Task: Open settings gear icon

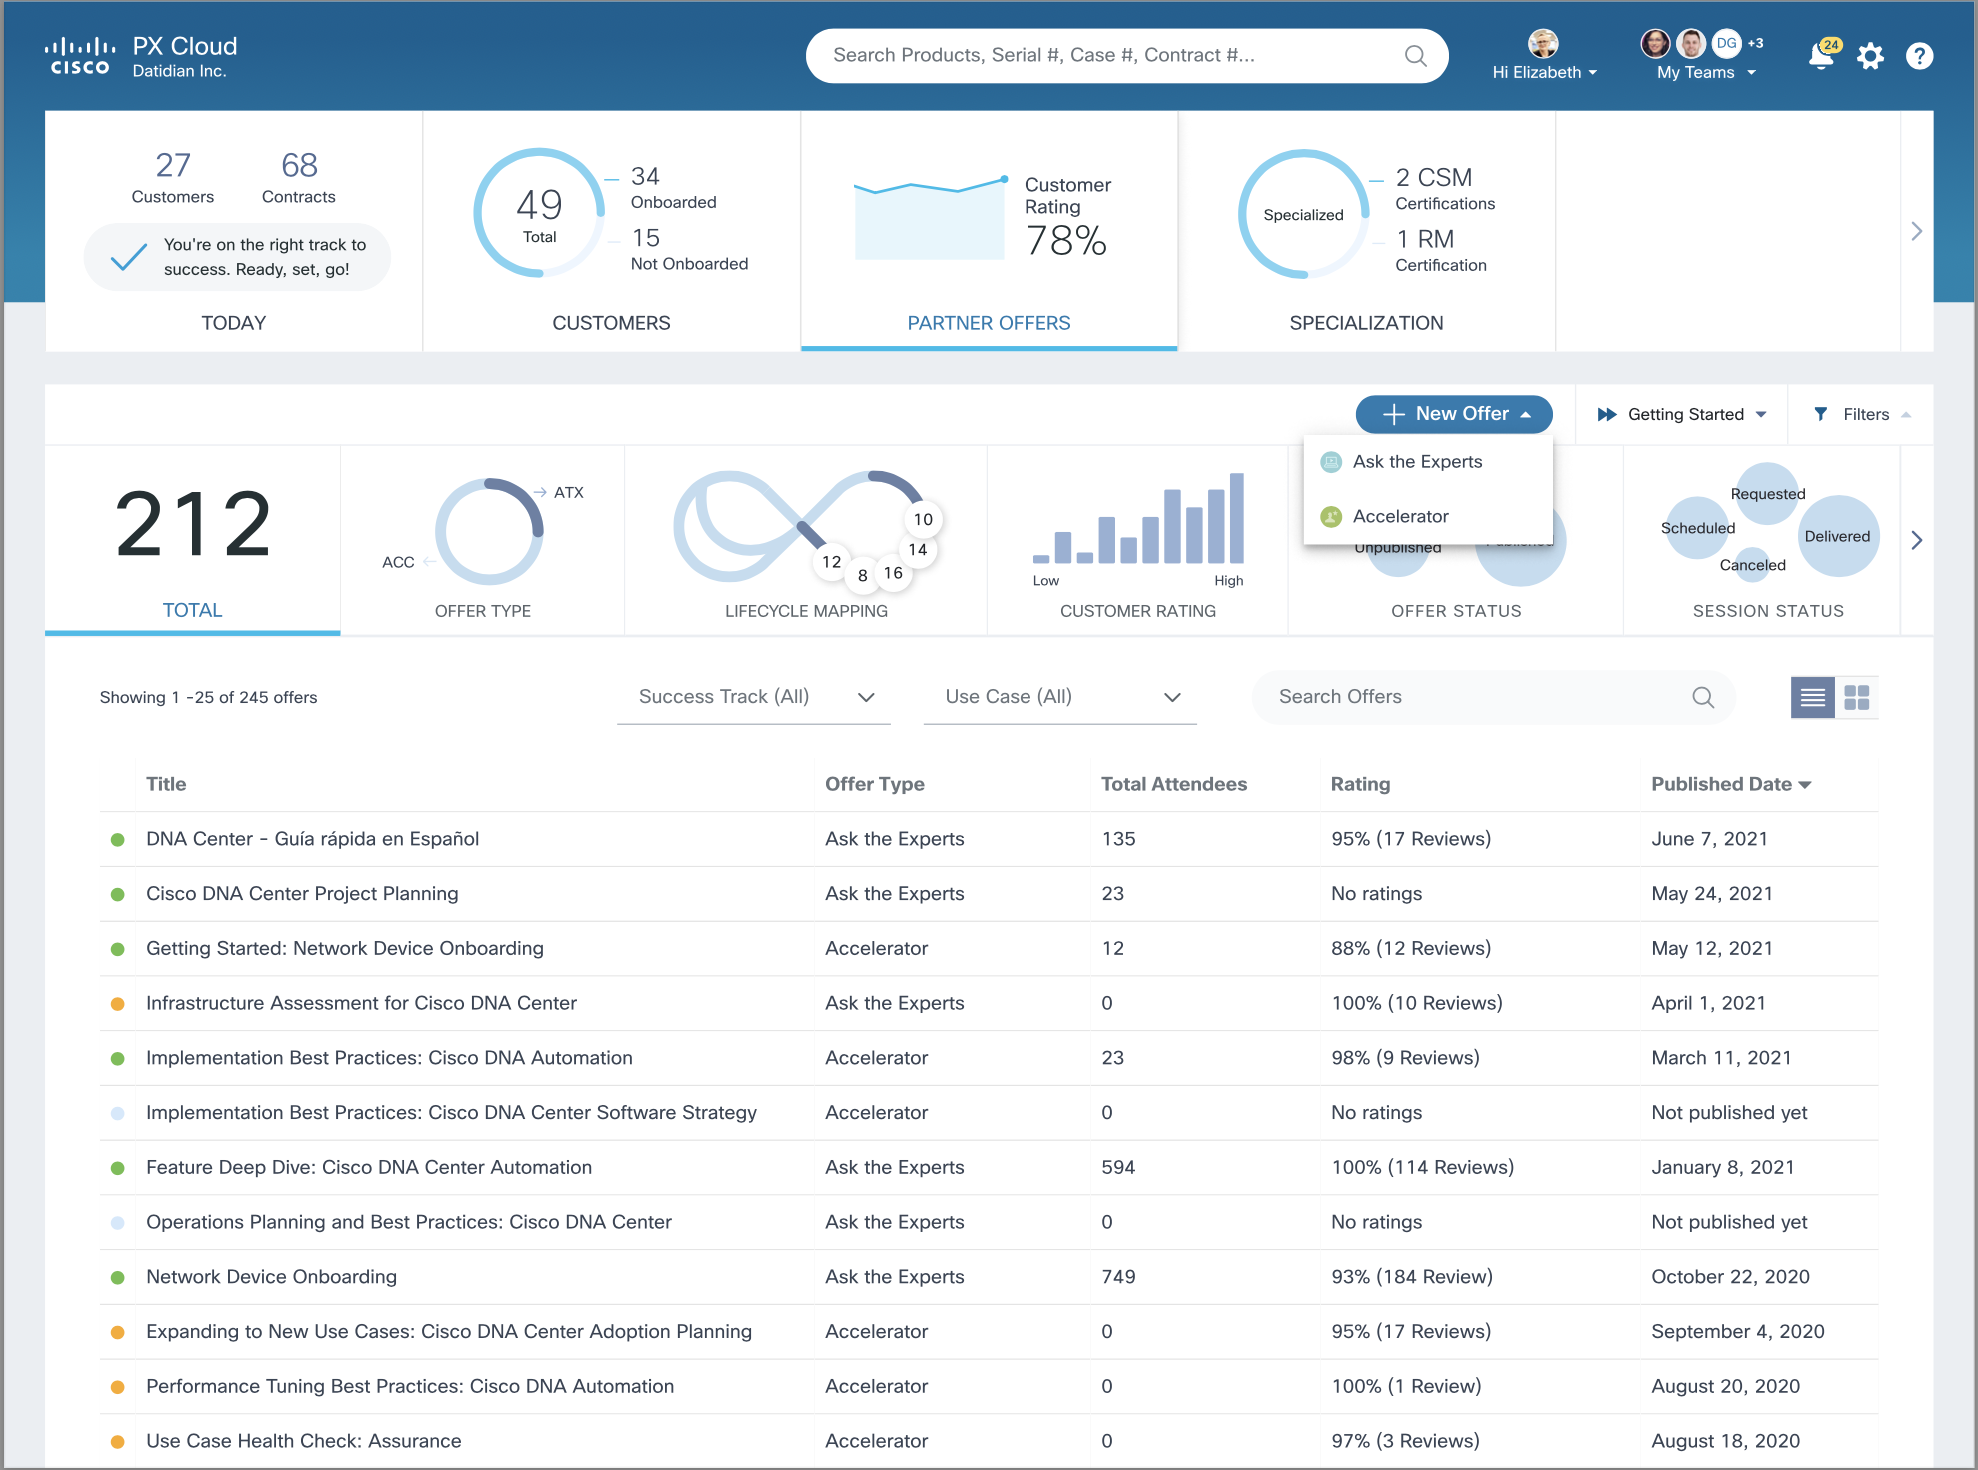Action: point(1870,56)
